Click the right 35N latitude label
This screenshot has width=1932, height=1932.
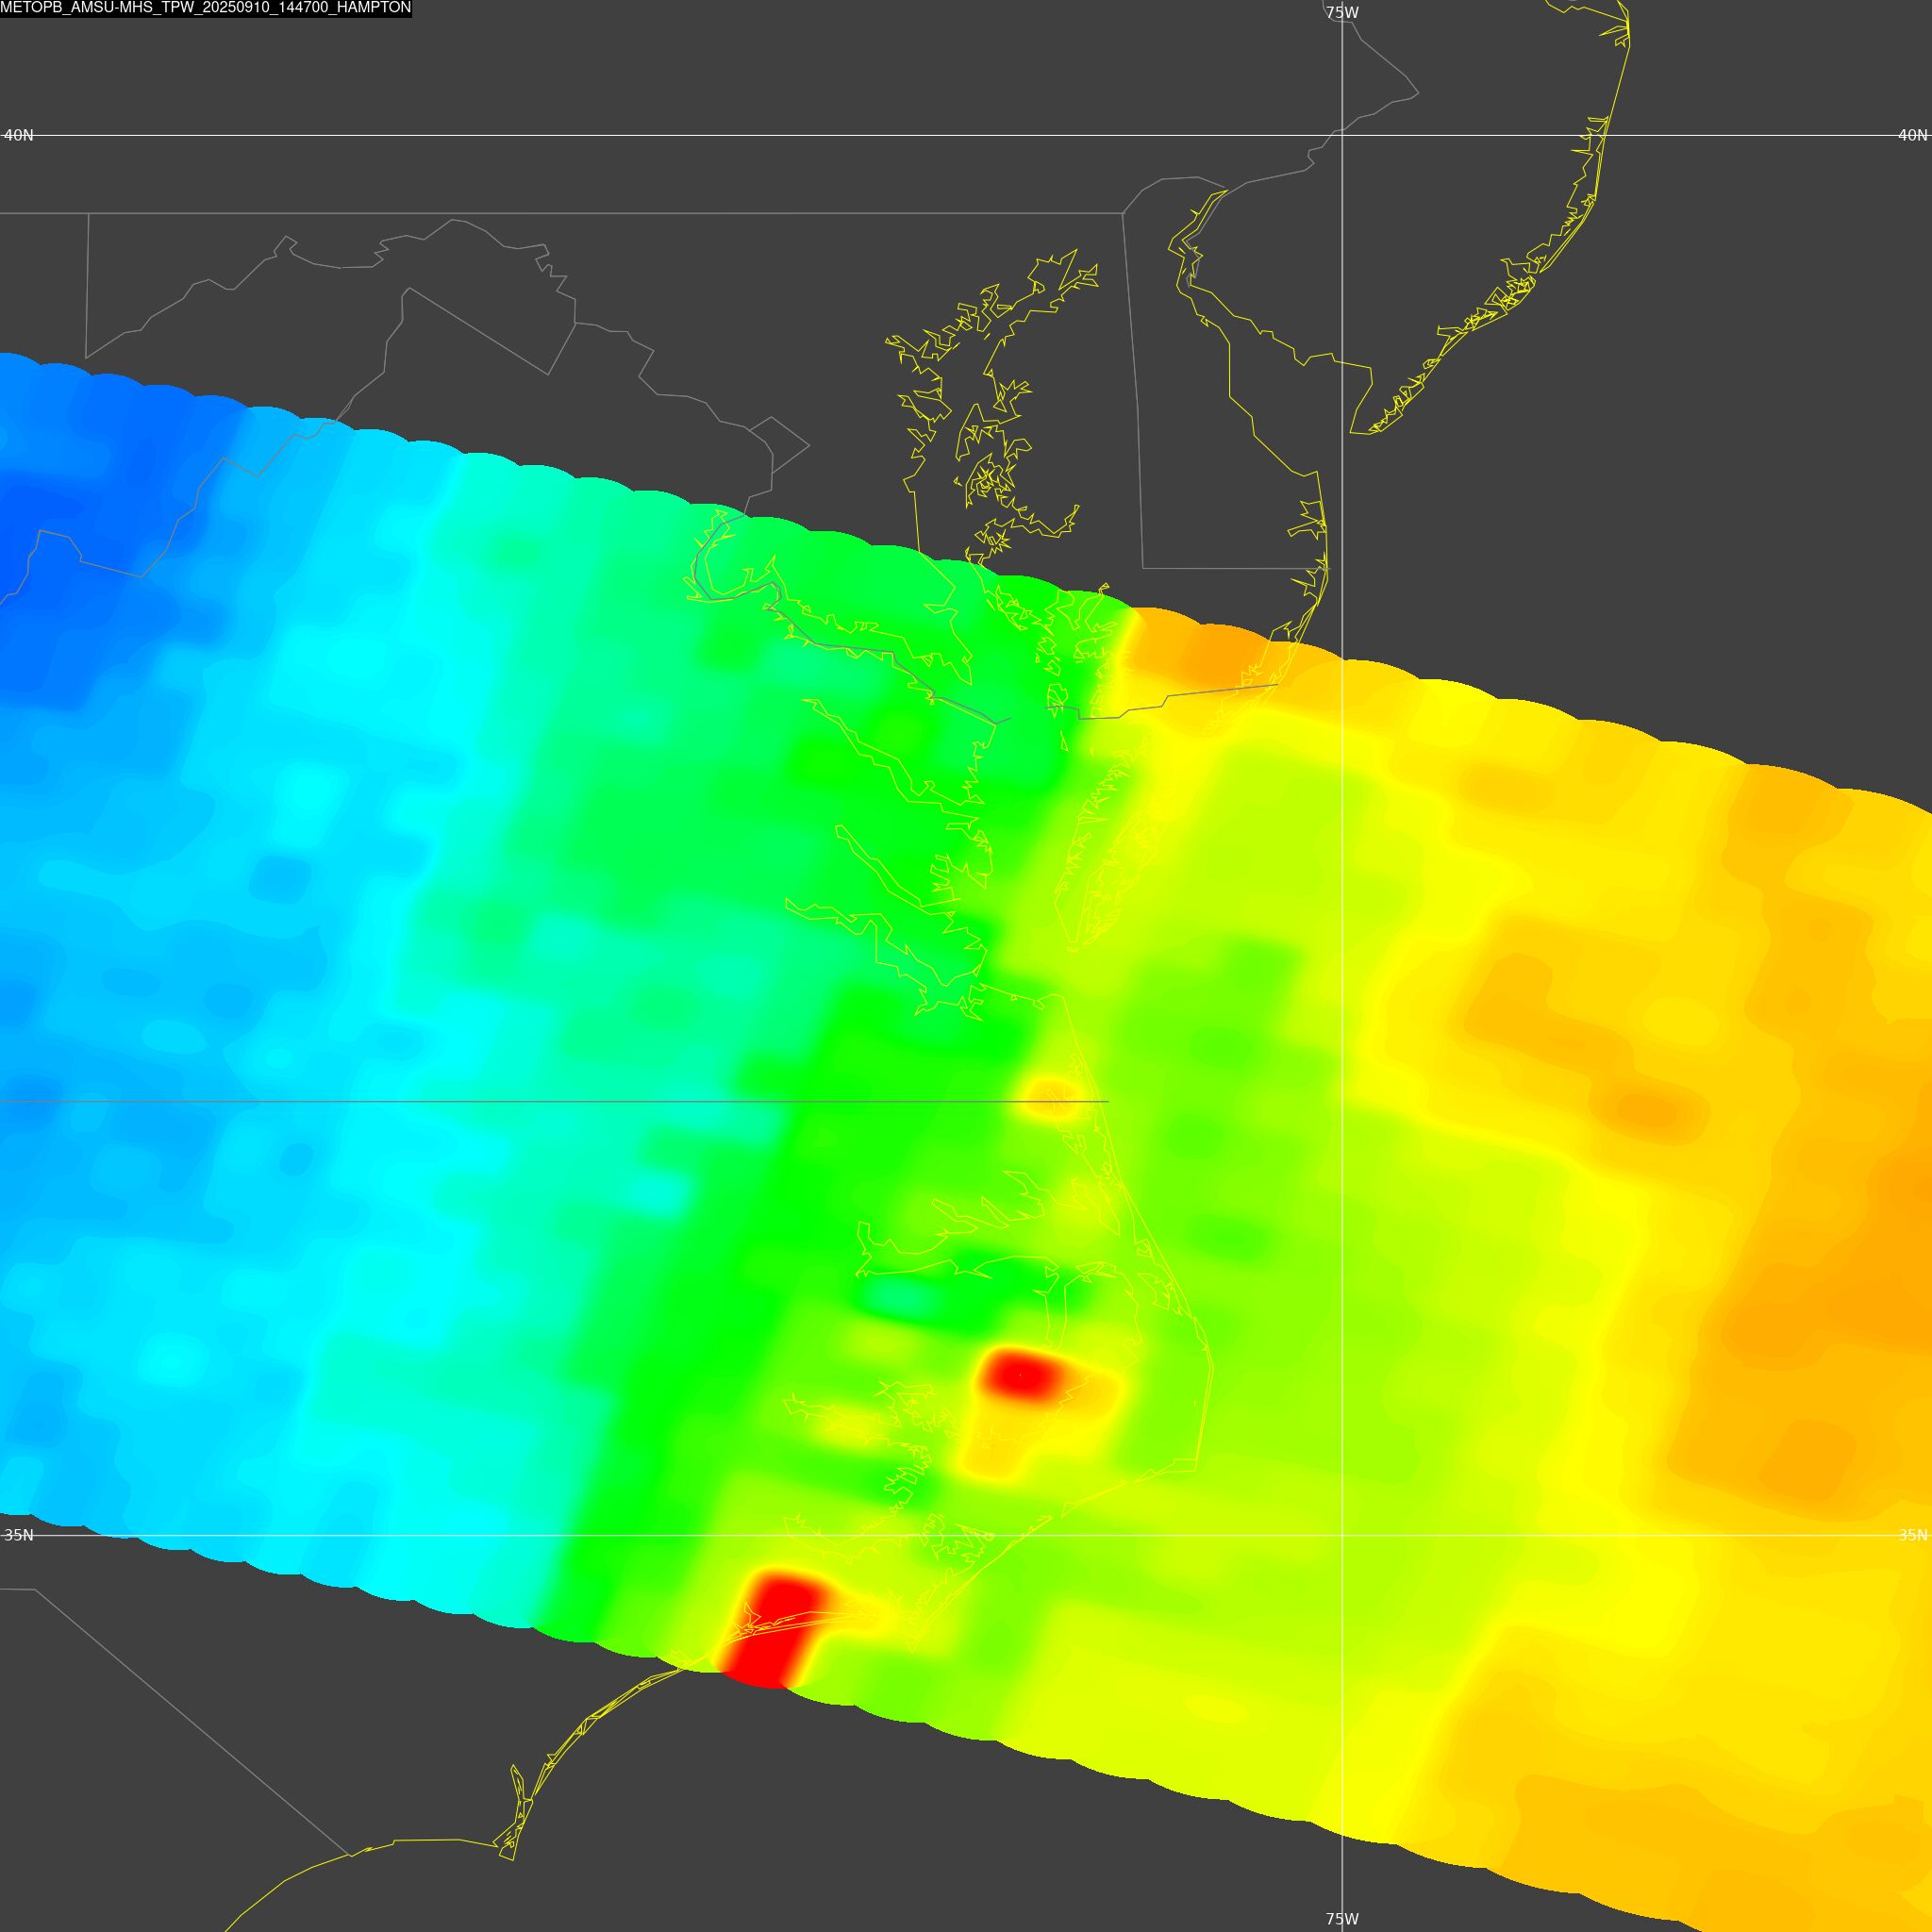(x=1913, y=1535)
